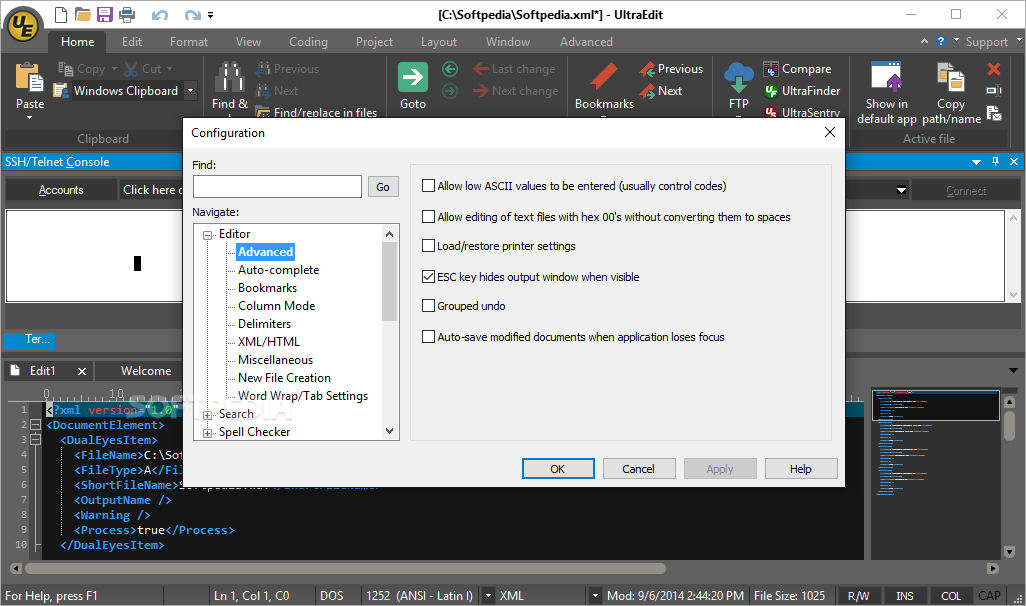
Task: Close the Edit1 document tab
Action: tap(82, 371)
